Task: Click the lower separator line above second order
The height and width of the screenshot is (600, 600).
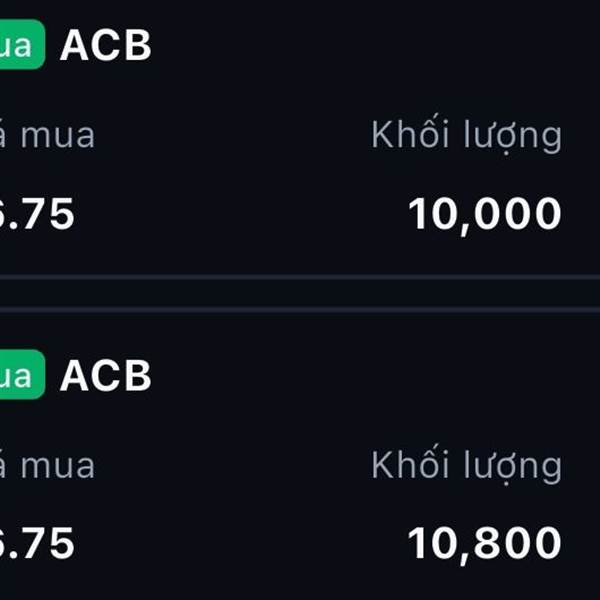Action: click(x=300, y=309)
